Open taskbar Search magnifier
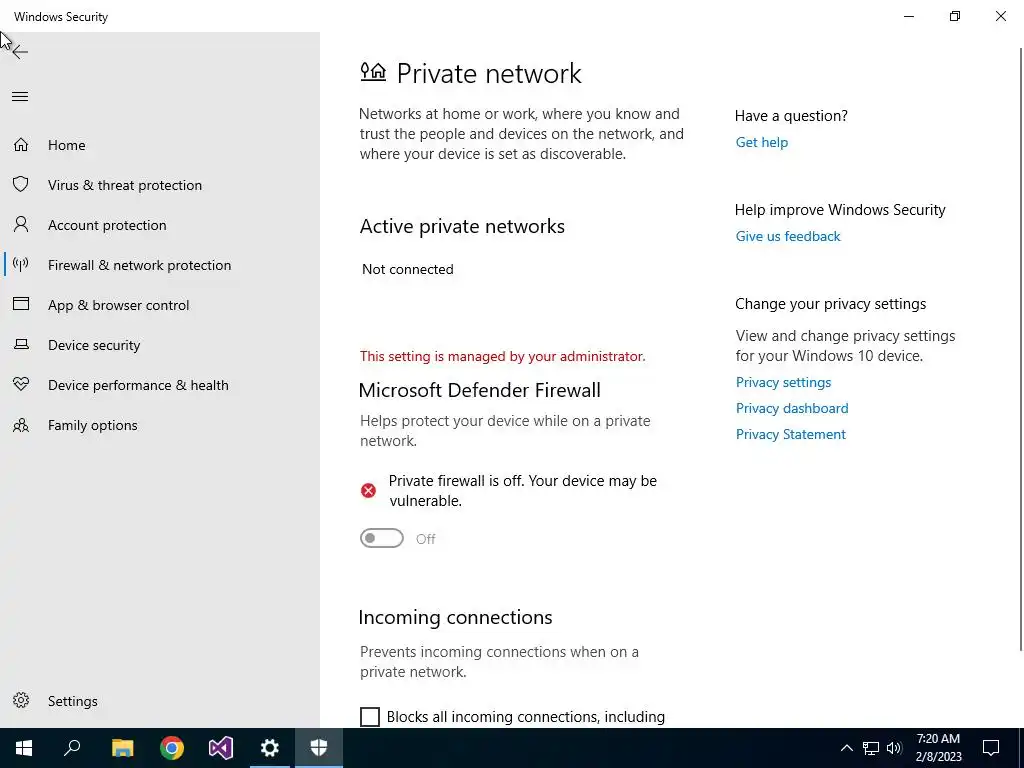The width and height of the screenshot is (1024, 768). pyautogui.click(x=72, y=748)
